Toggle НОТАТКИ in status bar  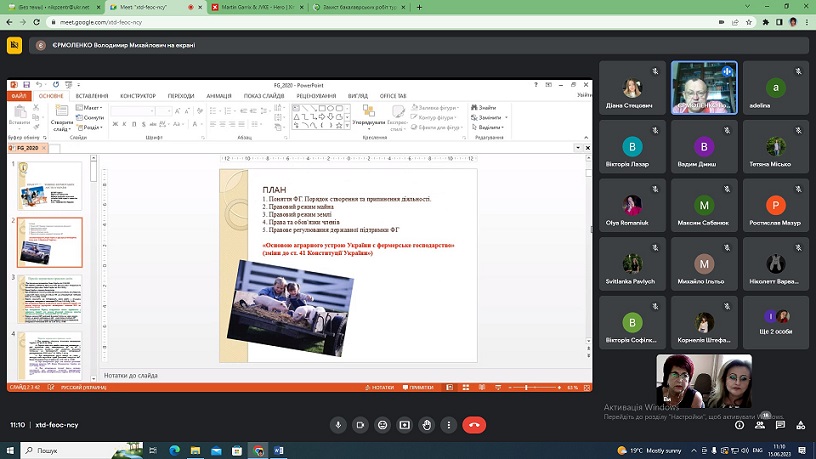pos(379,388)
